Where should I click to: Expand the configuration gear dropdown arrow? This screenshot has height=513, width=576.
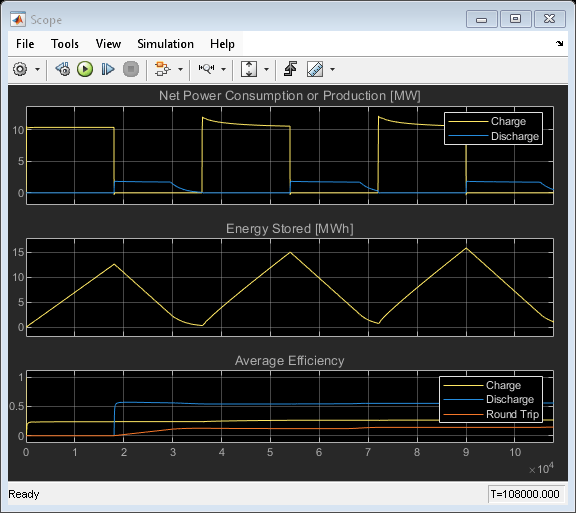tap(37, 69)
